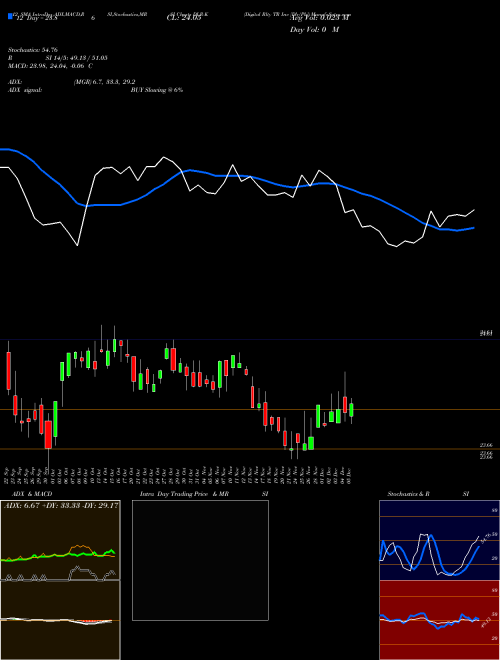Image resolution: width=500 pixels, height=660 pixels.
Task: Click the last green candlestick on the chart
Action: tap(351, 410)
